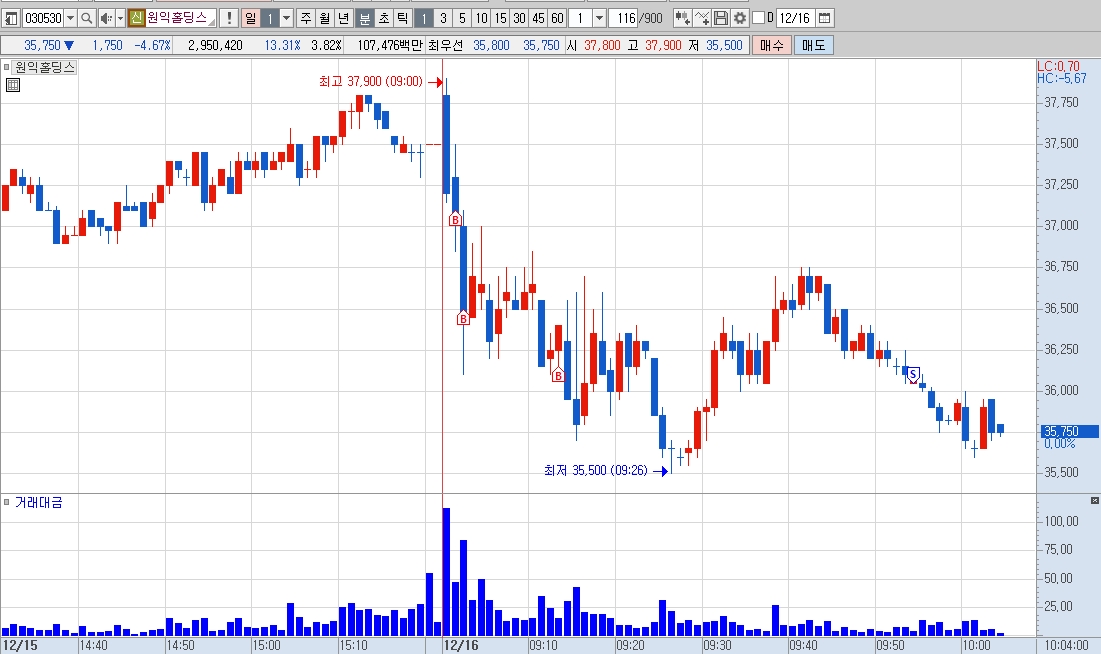1101x654 pixels.
Task: Switch to the 주 weekly period tab
Action: click(x=306, y=18)
